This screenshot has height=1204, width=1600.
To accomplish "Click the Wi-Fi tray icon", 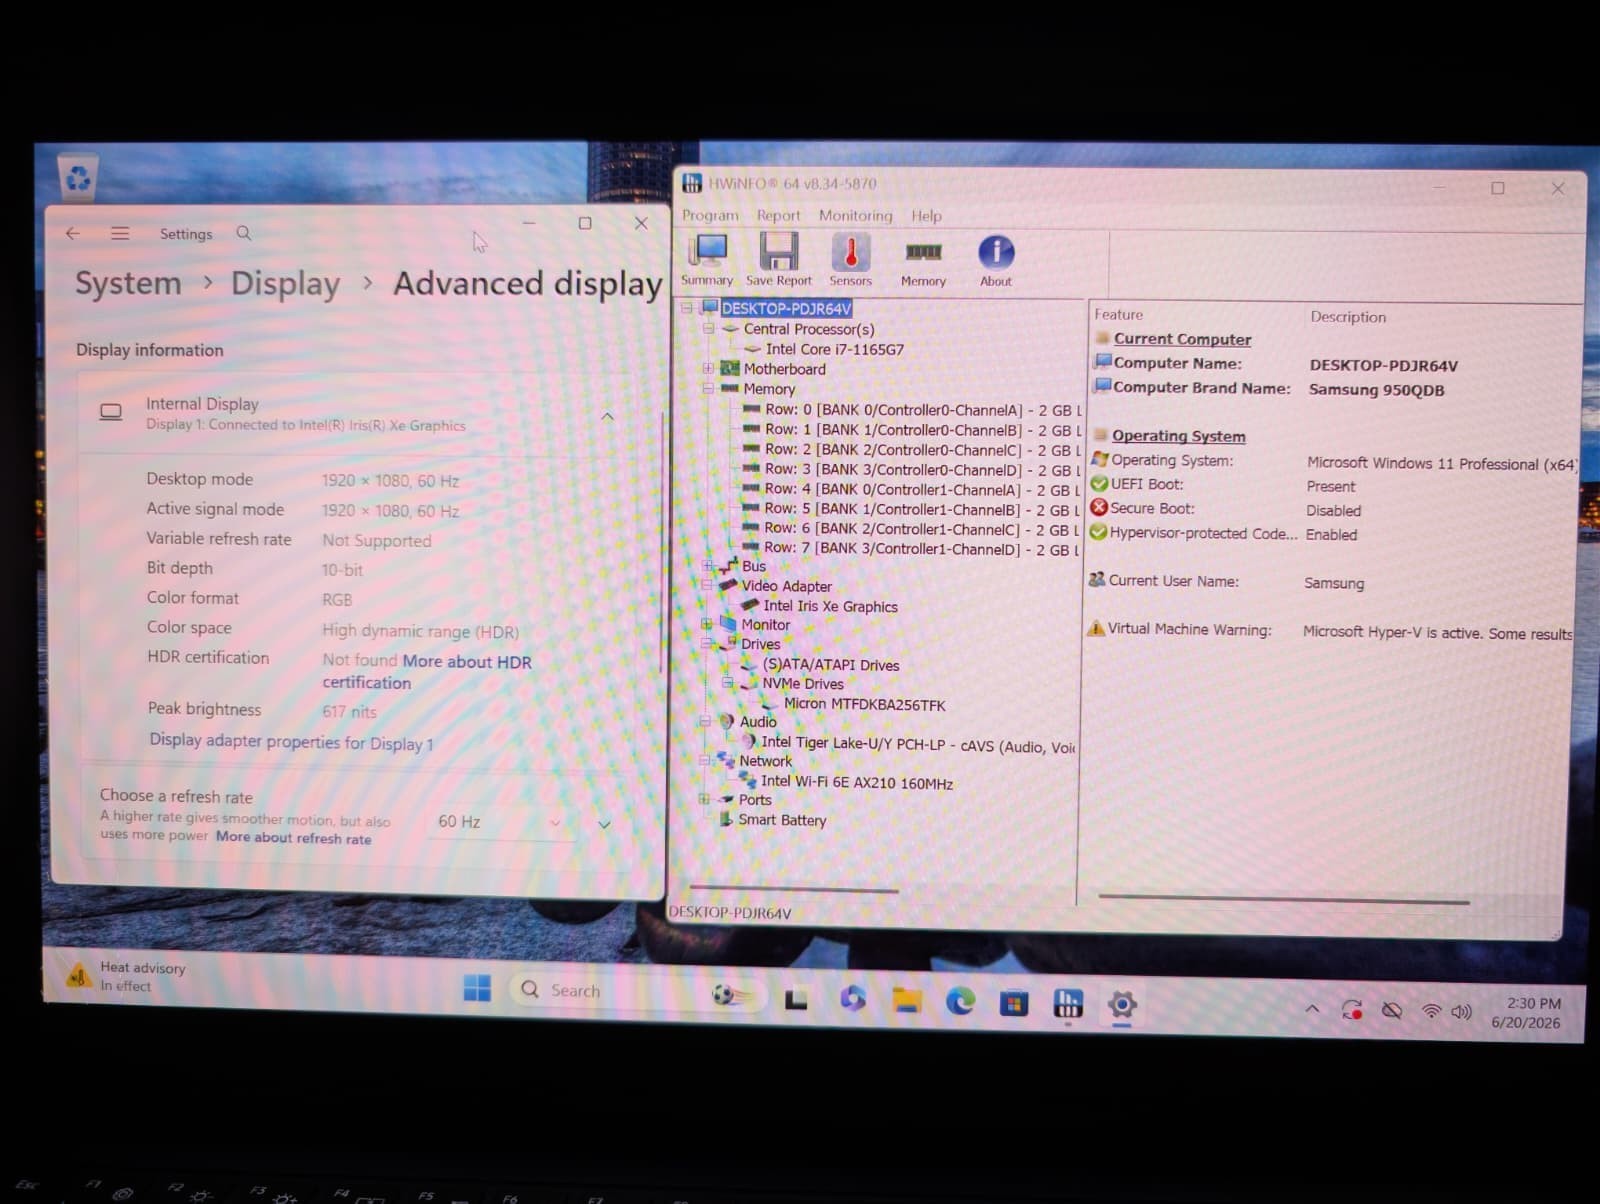I will pyautogui.click(x=1431, y=1012).
